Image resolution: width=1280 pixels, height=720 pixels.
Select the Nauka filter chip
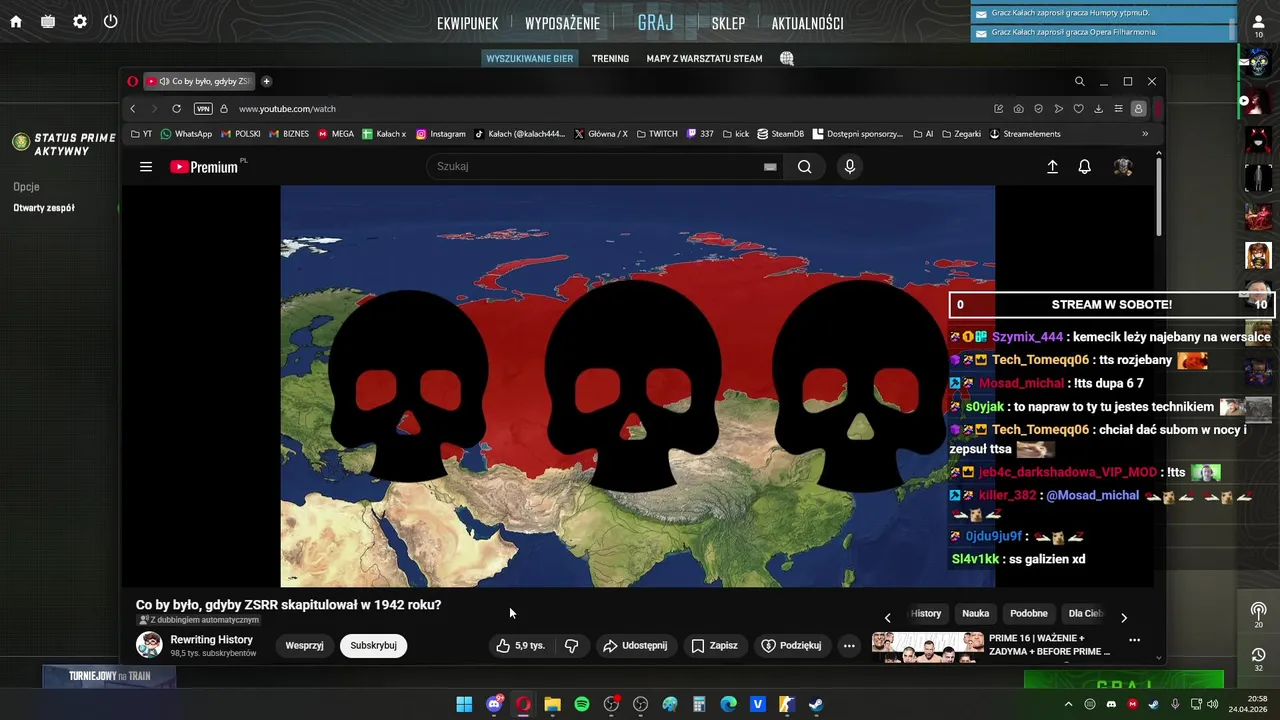975,614
